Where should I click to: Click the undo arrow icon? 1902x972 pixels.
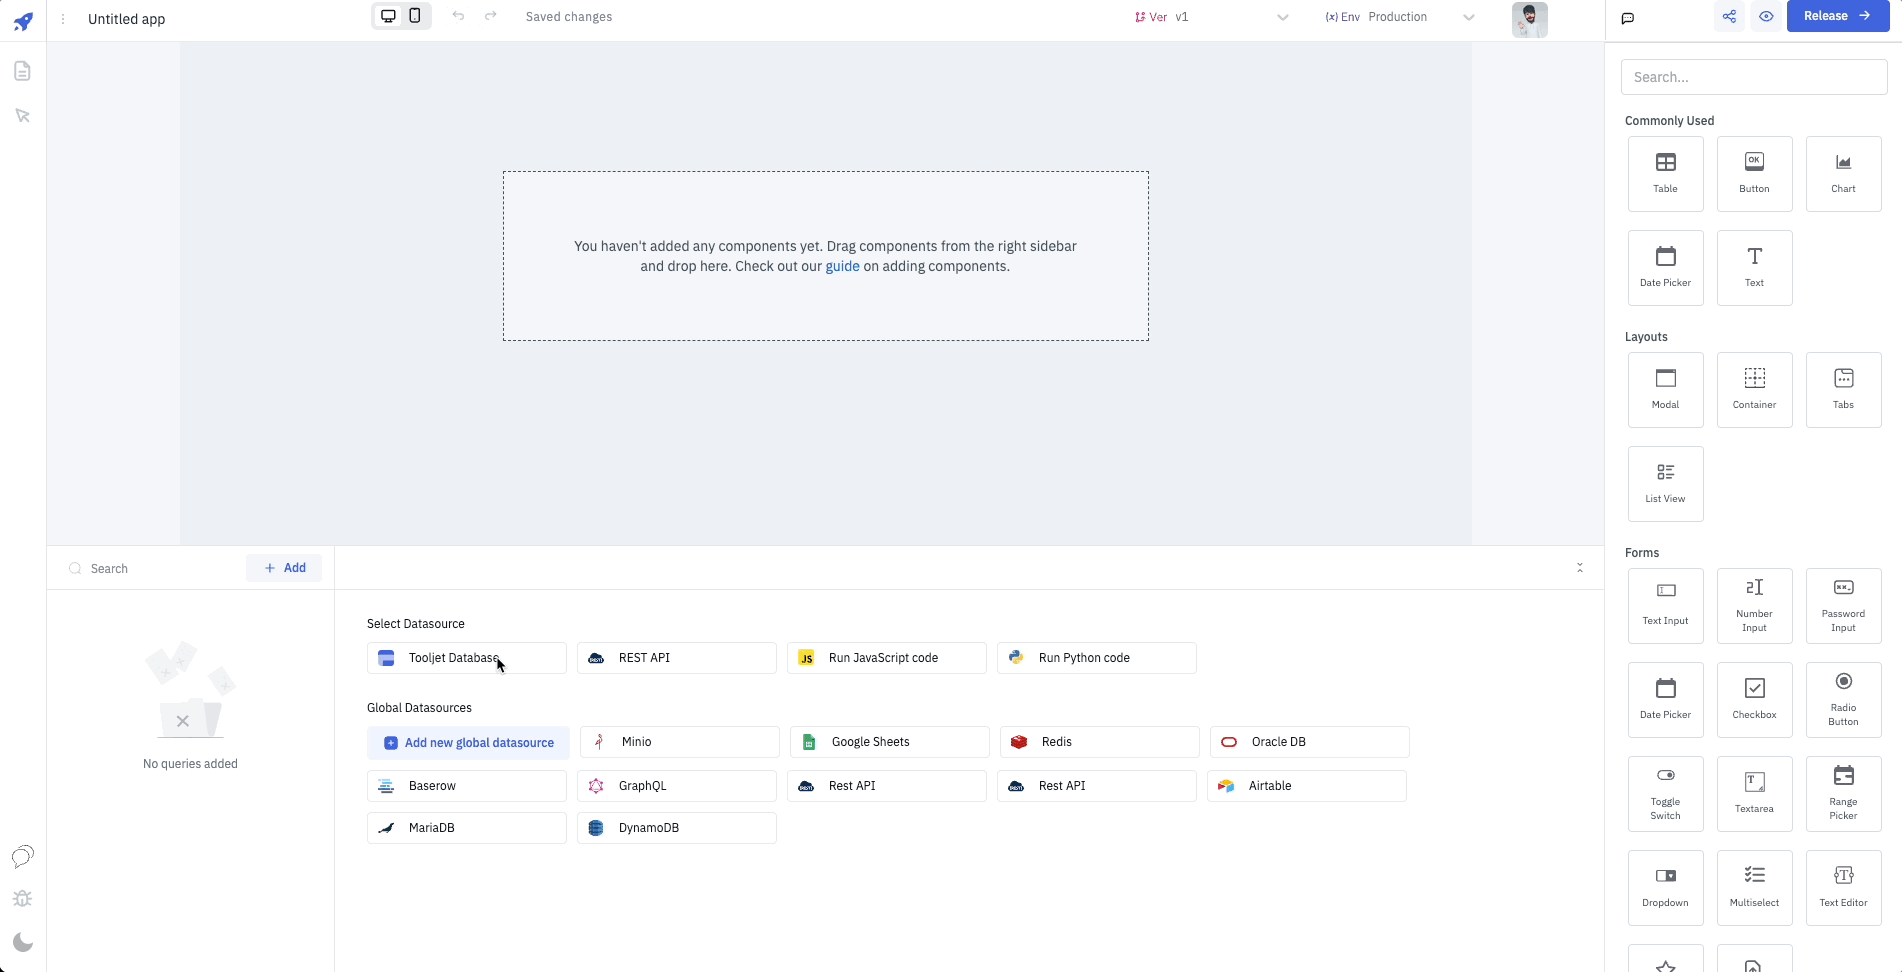tap(458, 16)
